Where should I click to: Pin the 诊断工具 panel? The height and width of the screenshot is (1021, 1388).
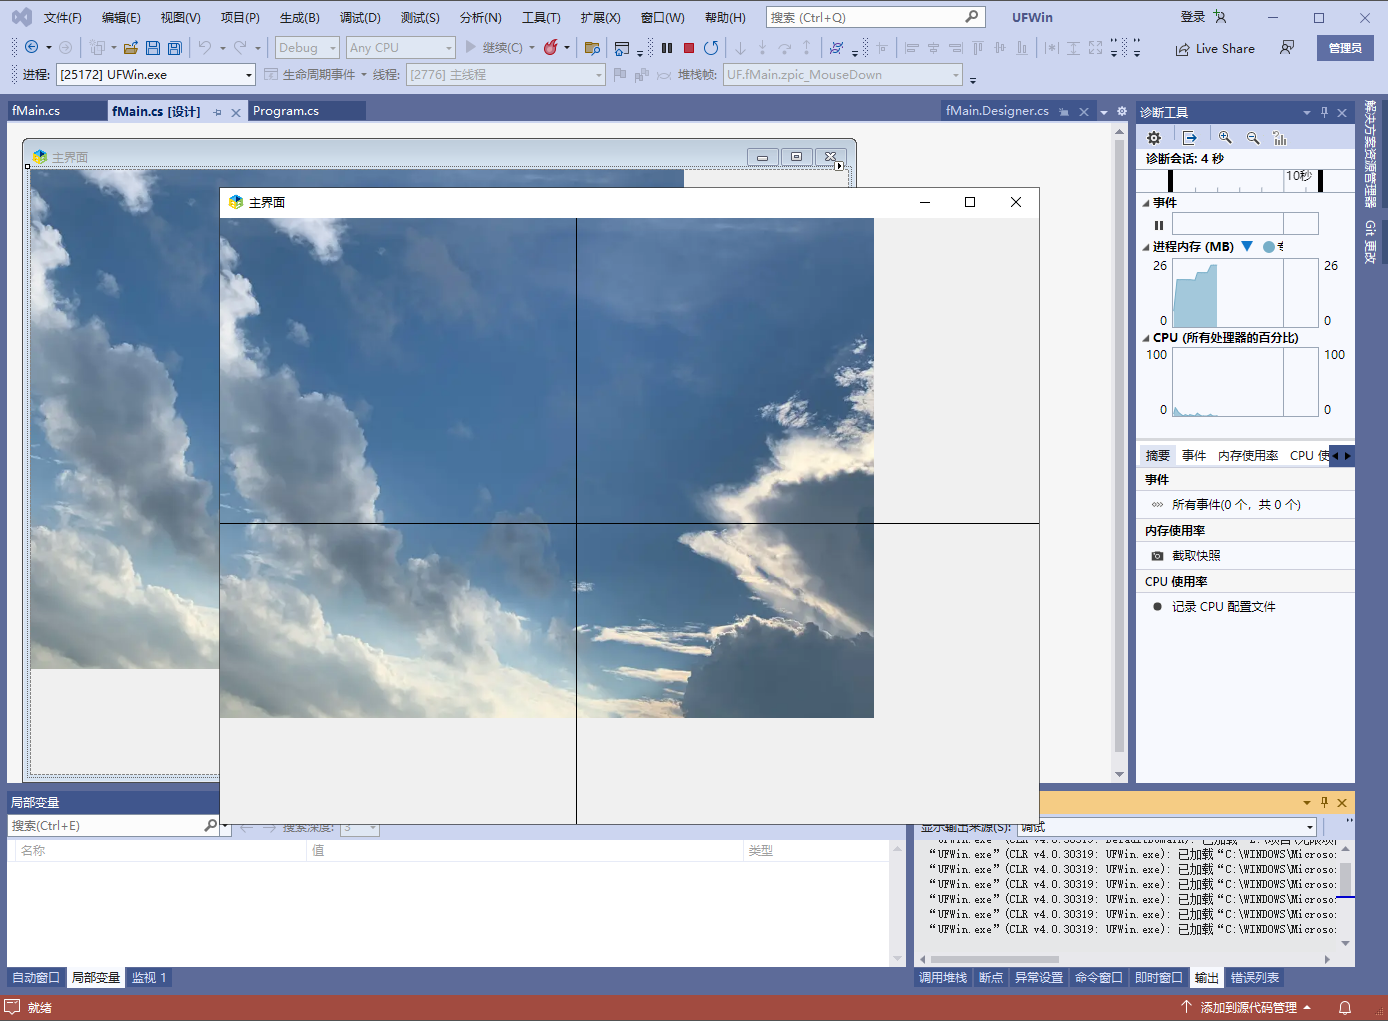[1324, 112]
